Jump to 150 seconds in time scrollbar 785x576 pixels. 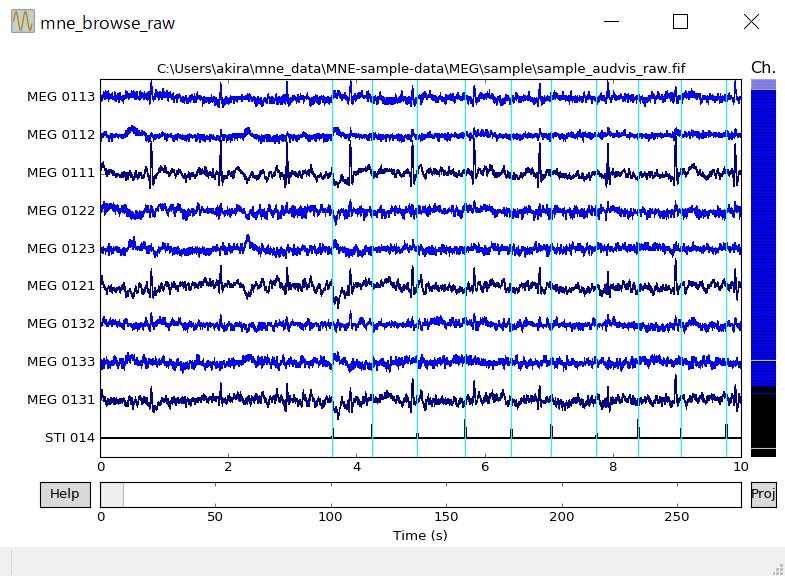446,494
